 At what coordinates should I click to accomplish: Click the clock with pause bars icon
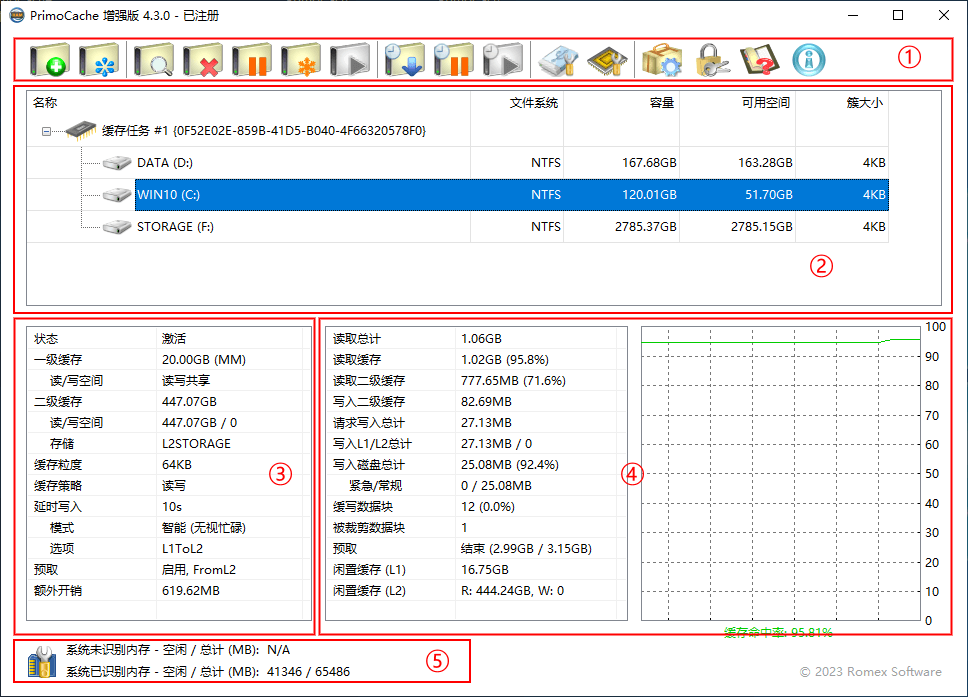pos(454,60)
